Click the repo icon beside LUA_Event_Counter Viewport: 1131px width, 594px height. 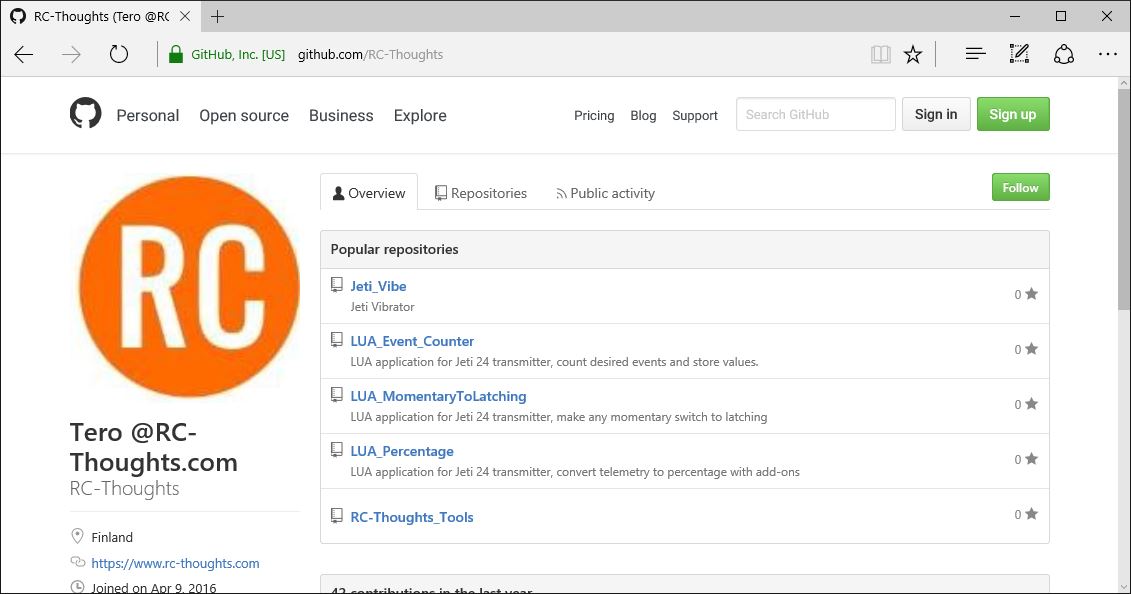click(336, 340)
